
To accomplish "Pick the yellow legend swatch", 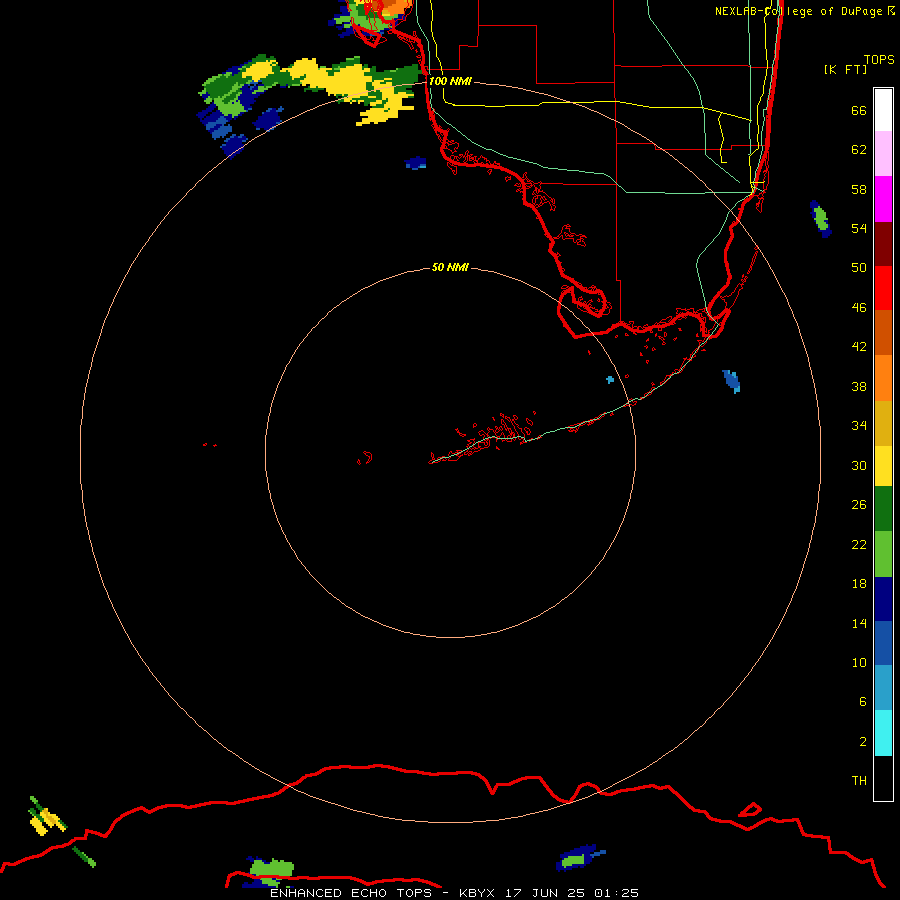I will tap(883, 466).
